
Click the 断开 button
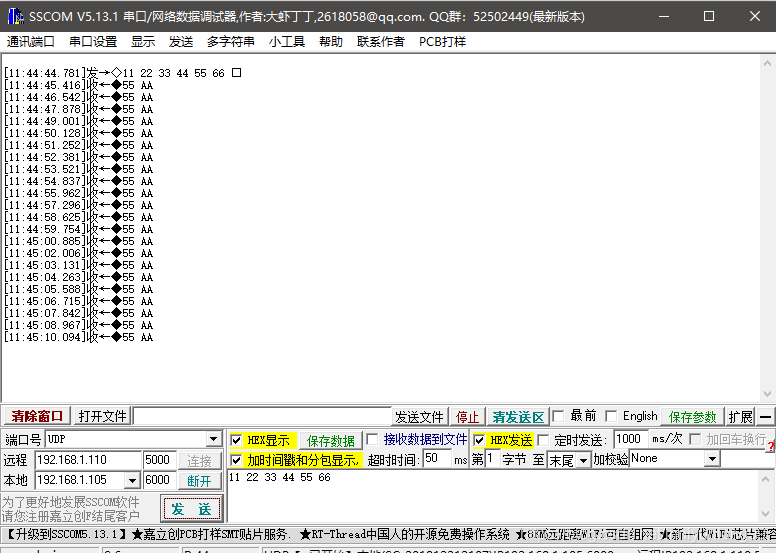[x=199, y=481]
